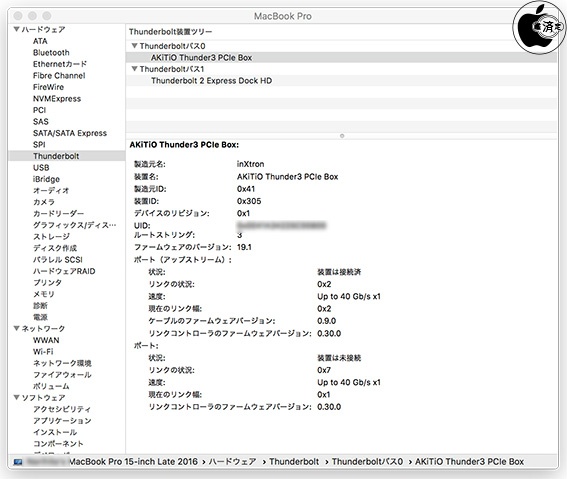Viewport: 567px width, 479px height.
Task: Collapse the Thunderboltバス0 tree node
Action: pos(134,46)
